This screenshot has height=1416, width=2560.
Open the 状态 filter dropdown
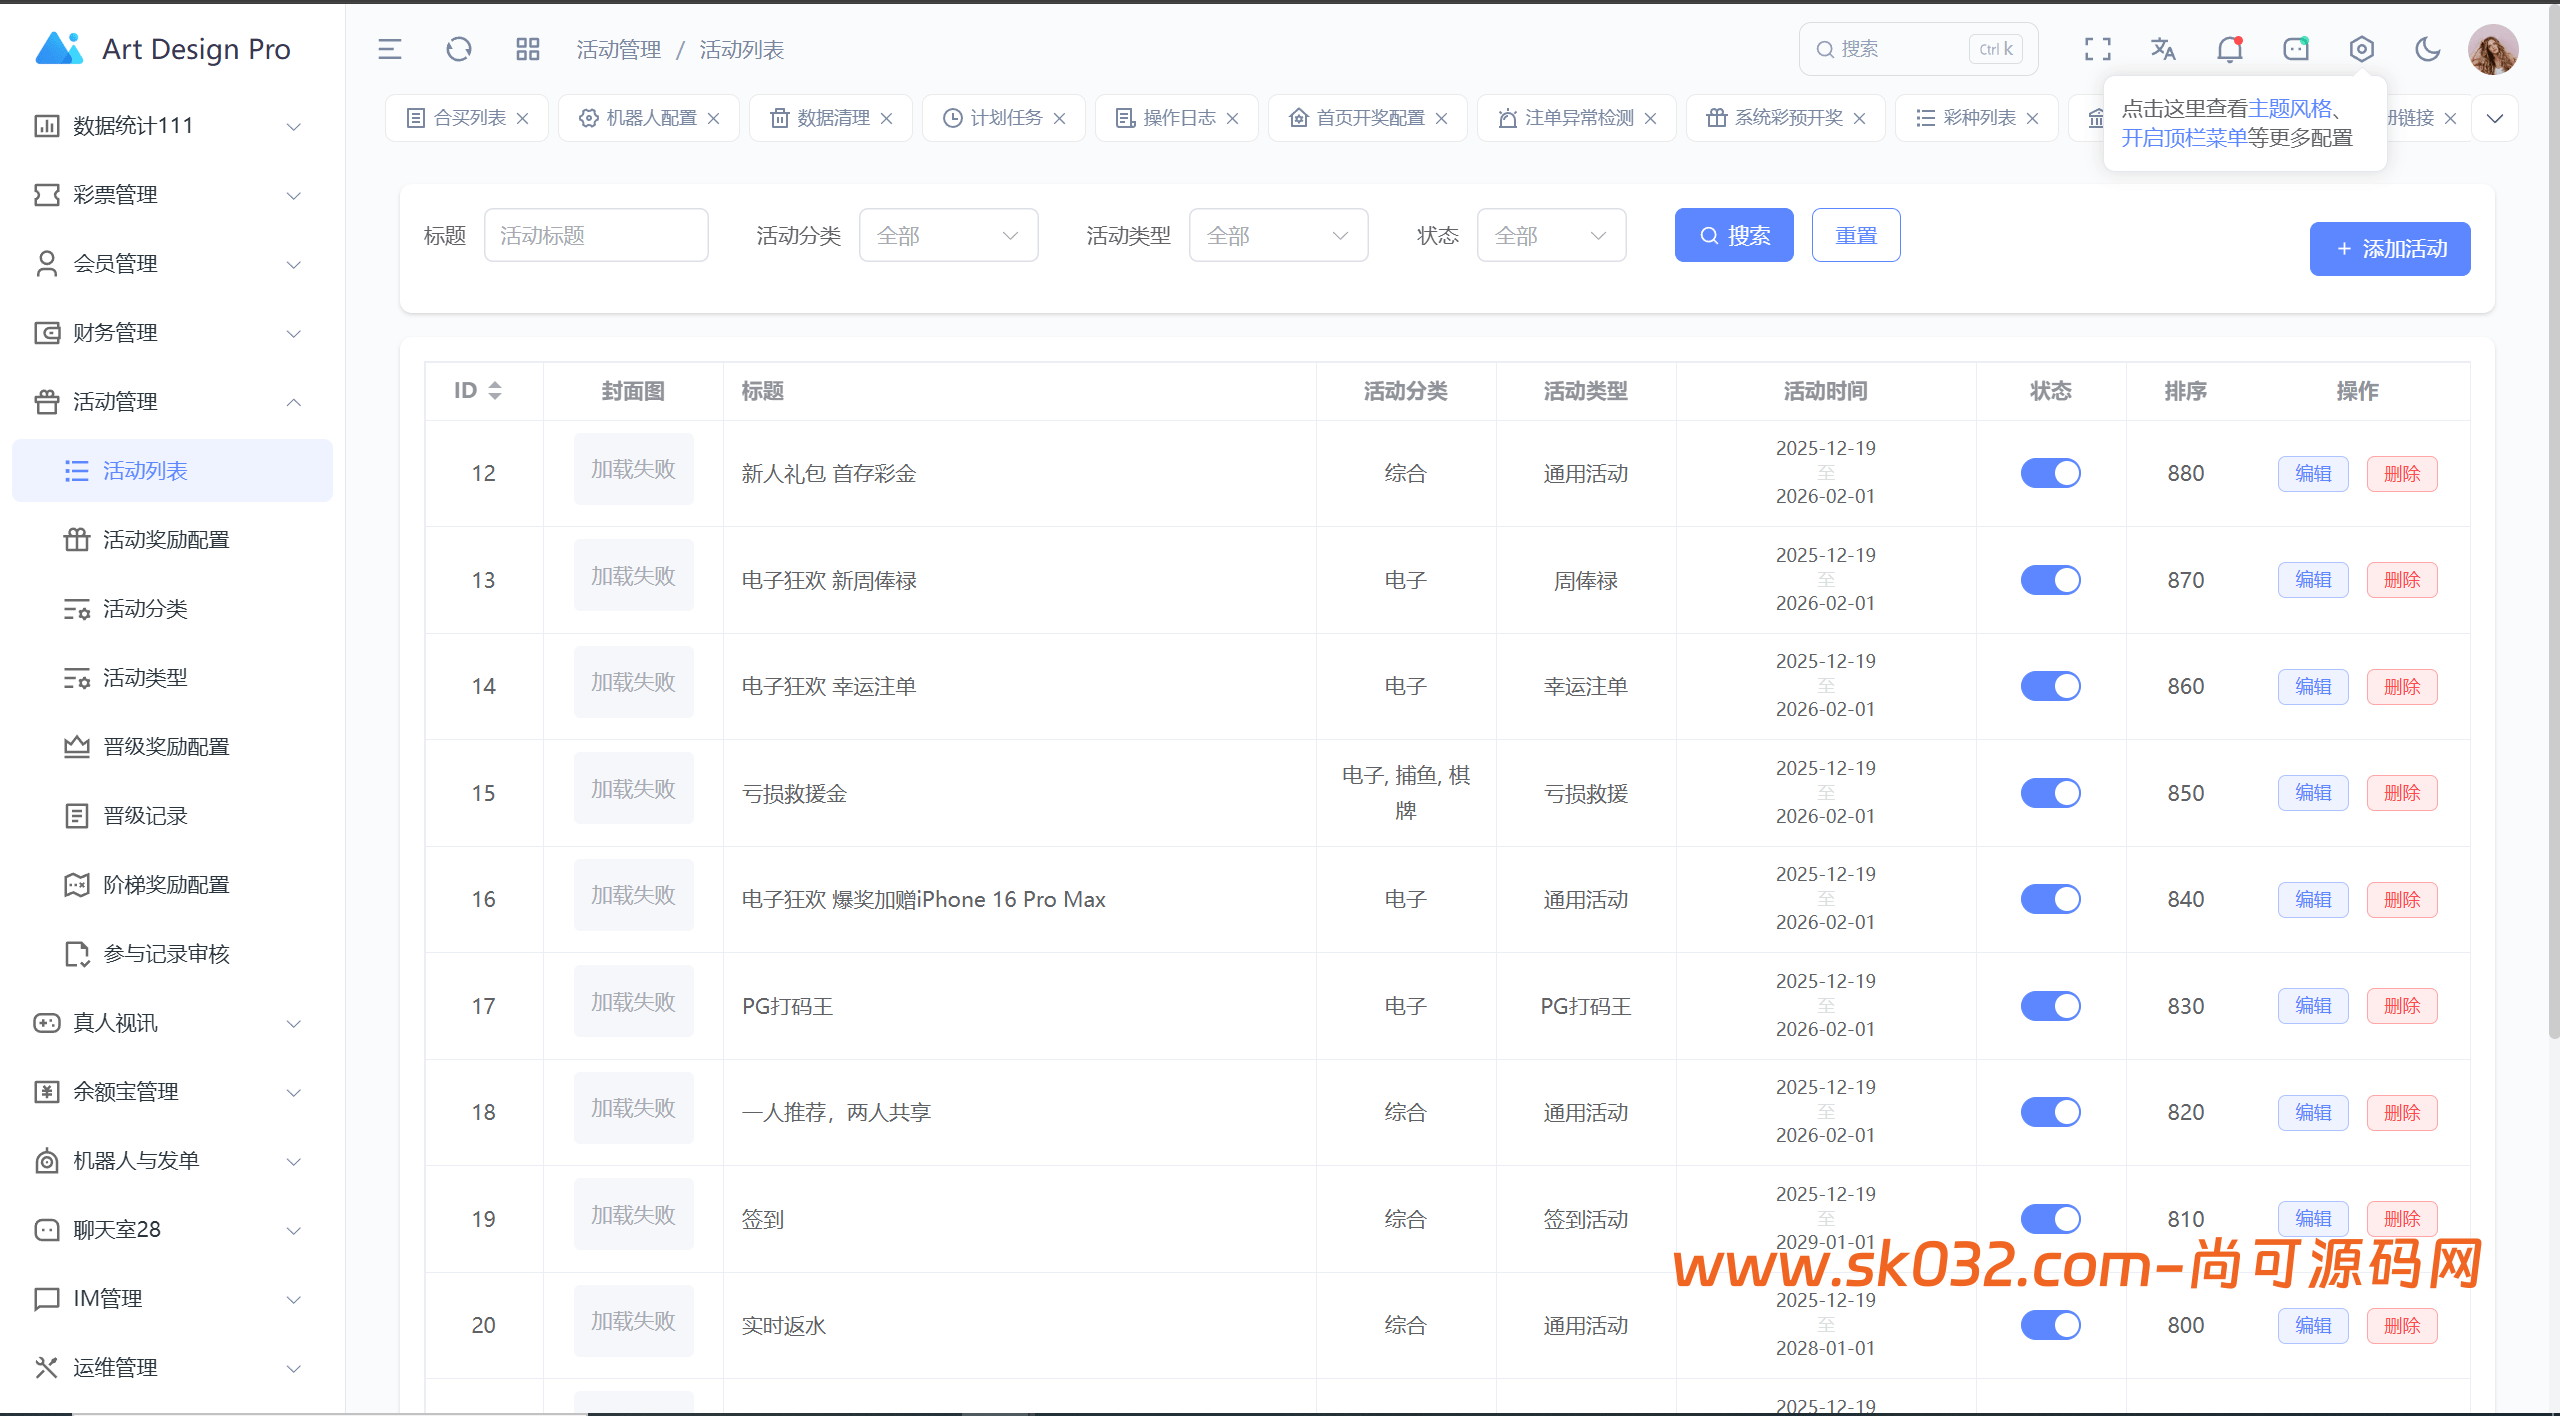[1551, 235]
